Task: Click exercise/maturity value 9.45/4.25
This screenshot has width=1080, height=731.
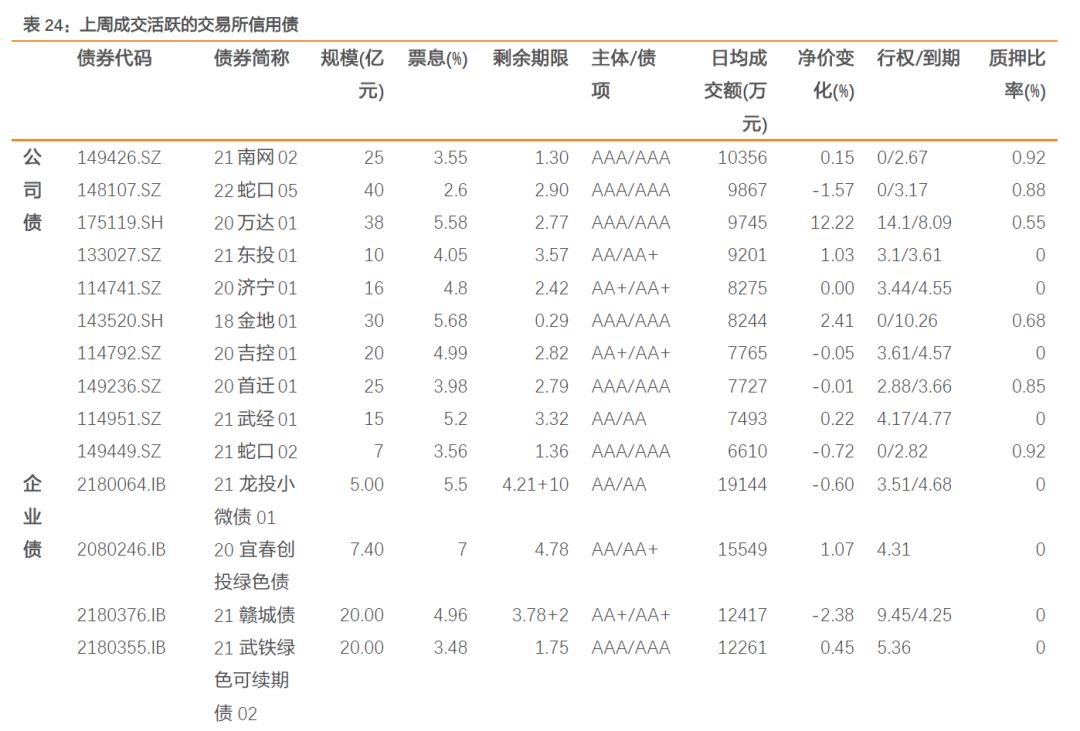Action: point(914,615)
